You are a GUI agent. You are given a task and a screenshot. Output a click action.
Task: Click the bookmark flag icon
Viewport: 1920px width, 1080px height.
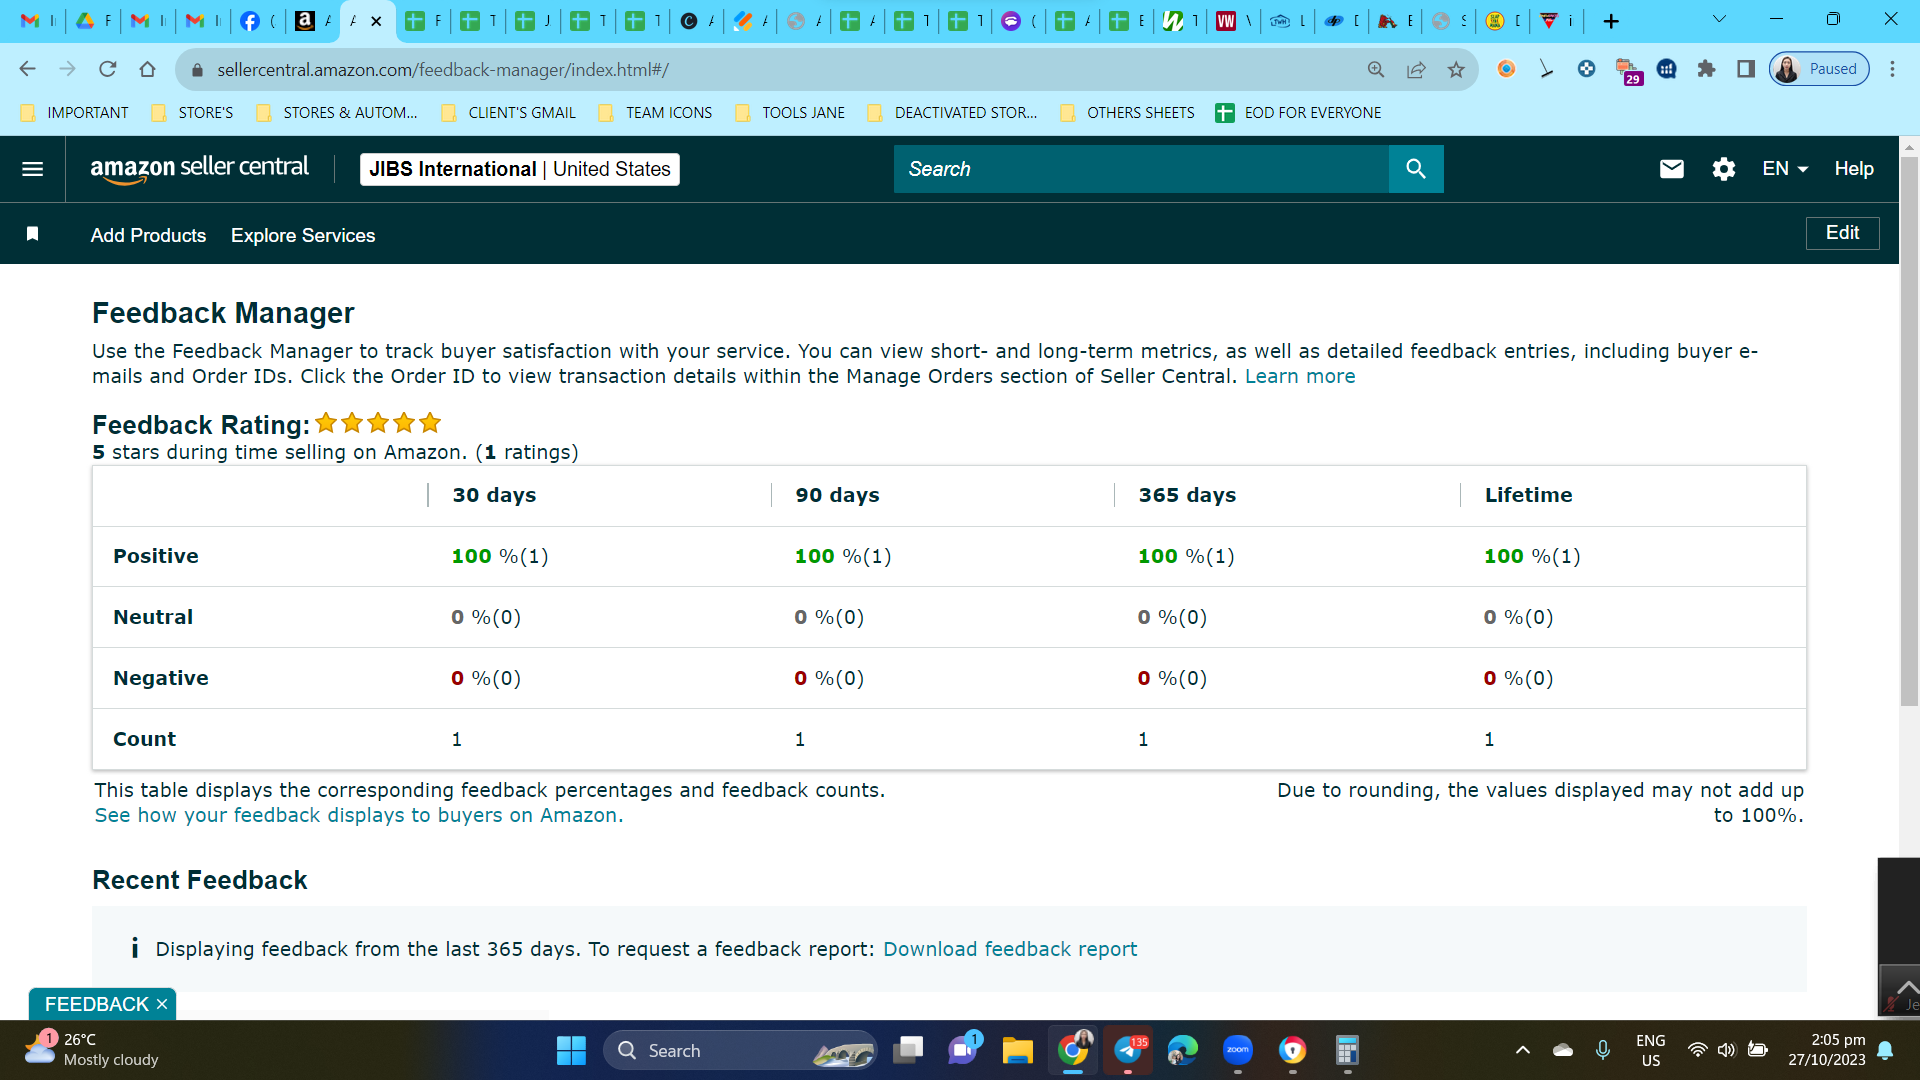[x=33, y=234]
